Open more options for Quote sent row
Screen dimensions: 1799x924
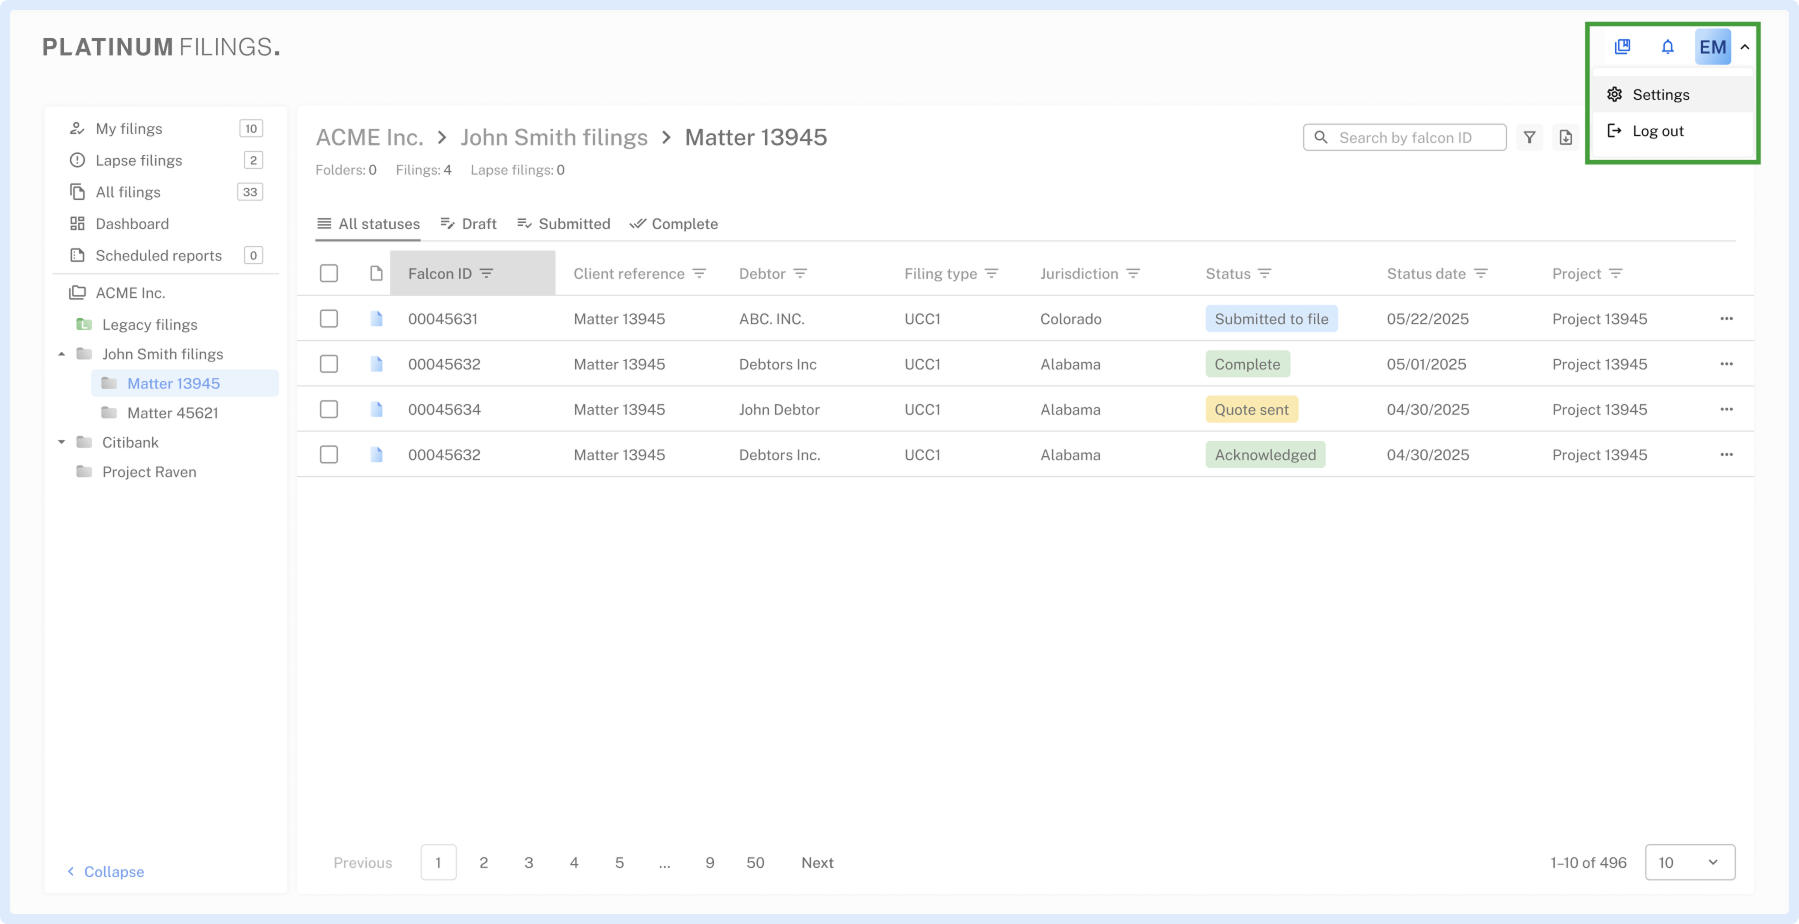click(x=1727, y=409)
